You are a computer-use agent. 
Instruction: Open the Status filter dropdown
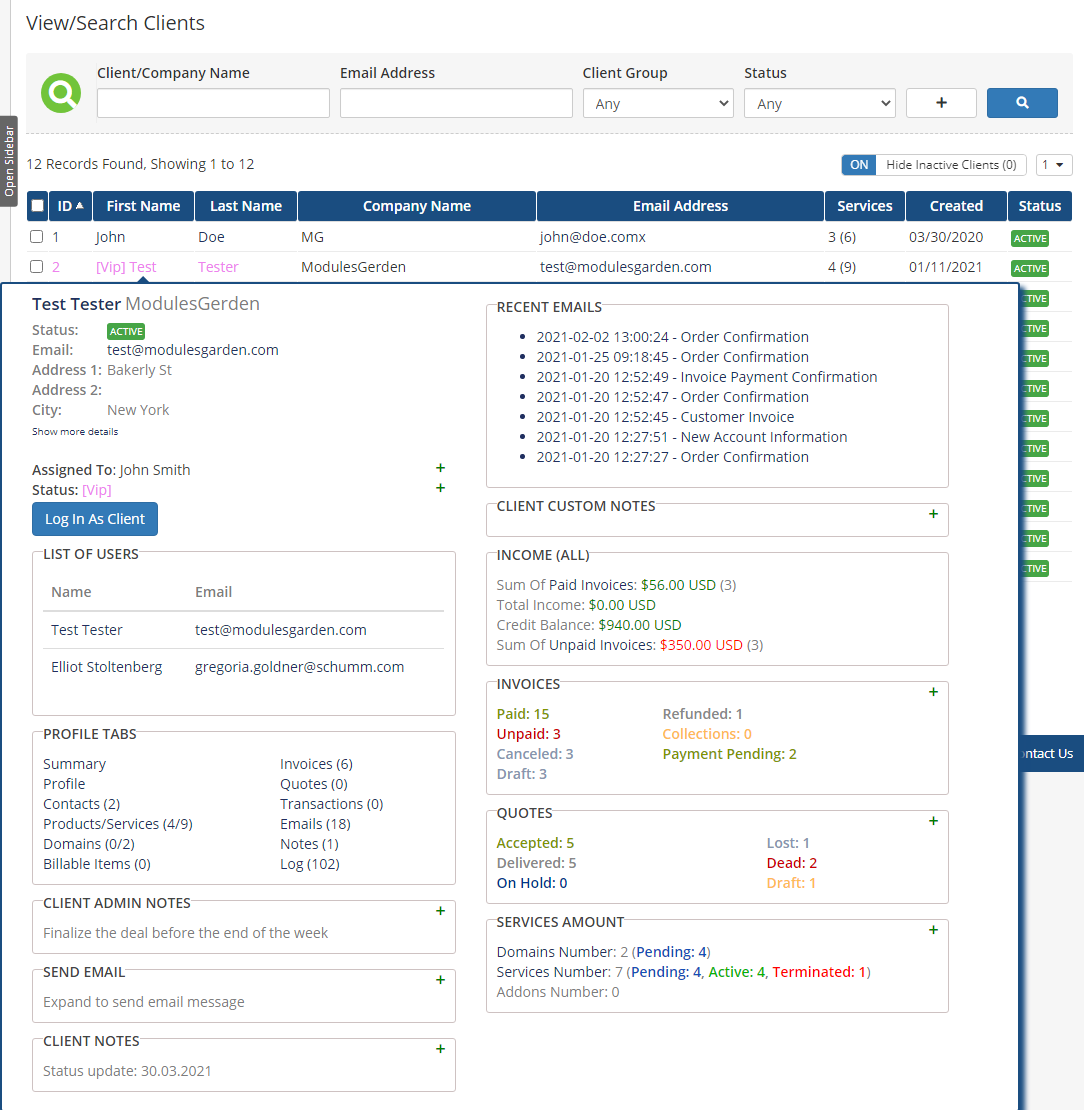click(819, 103)
